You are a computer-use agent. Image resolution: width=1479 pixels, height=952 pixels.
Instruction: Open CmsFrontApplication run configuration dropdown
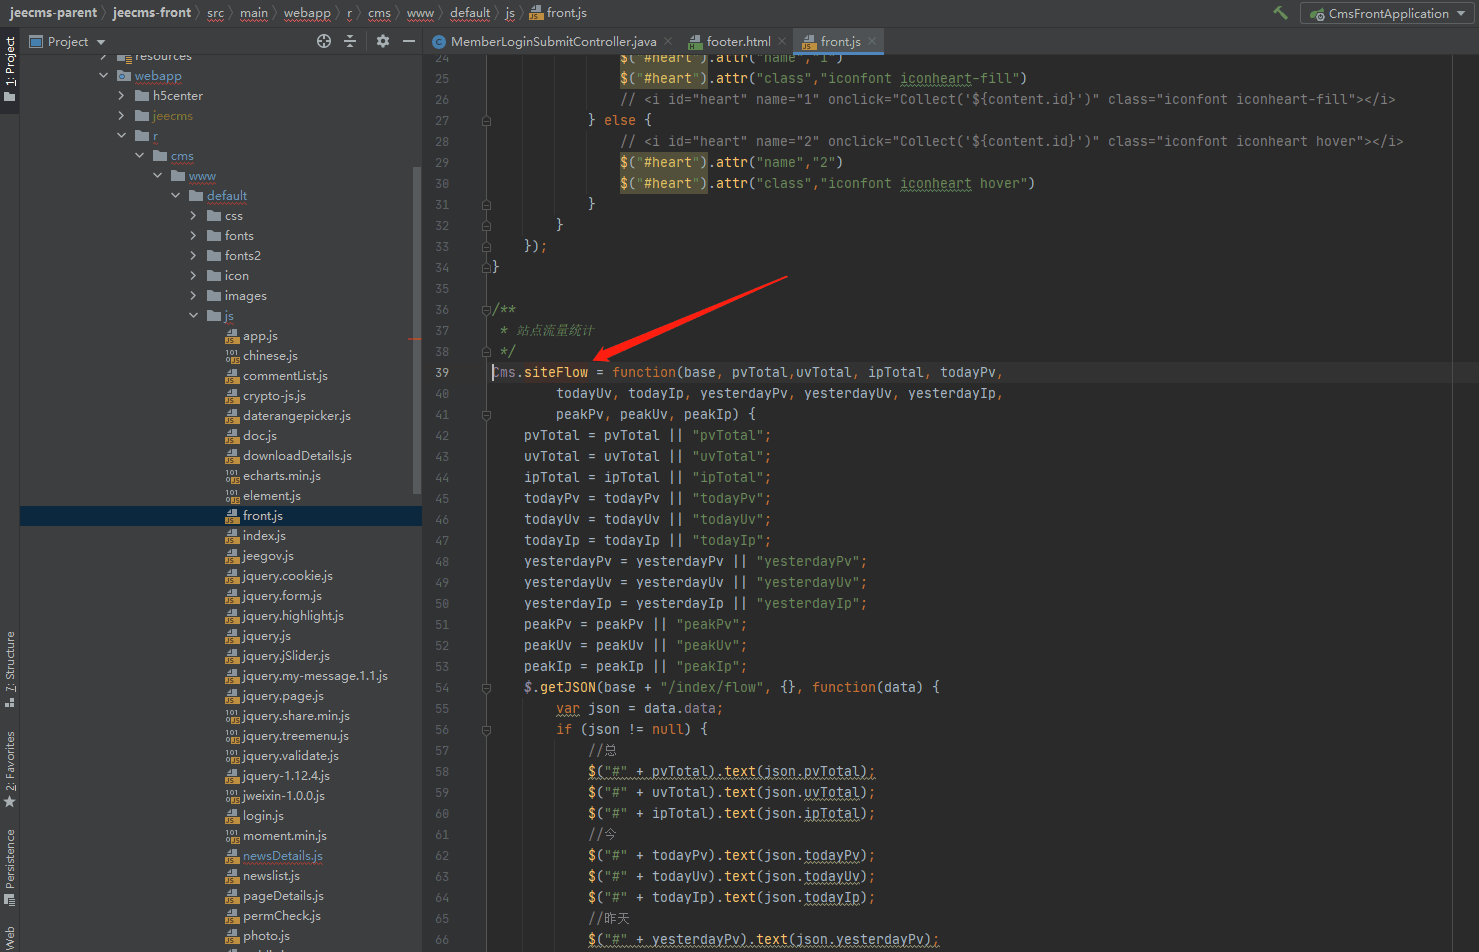click(1389, 13)
